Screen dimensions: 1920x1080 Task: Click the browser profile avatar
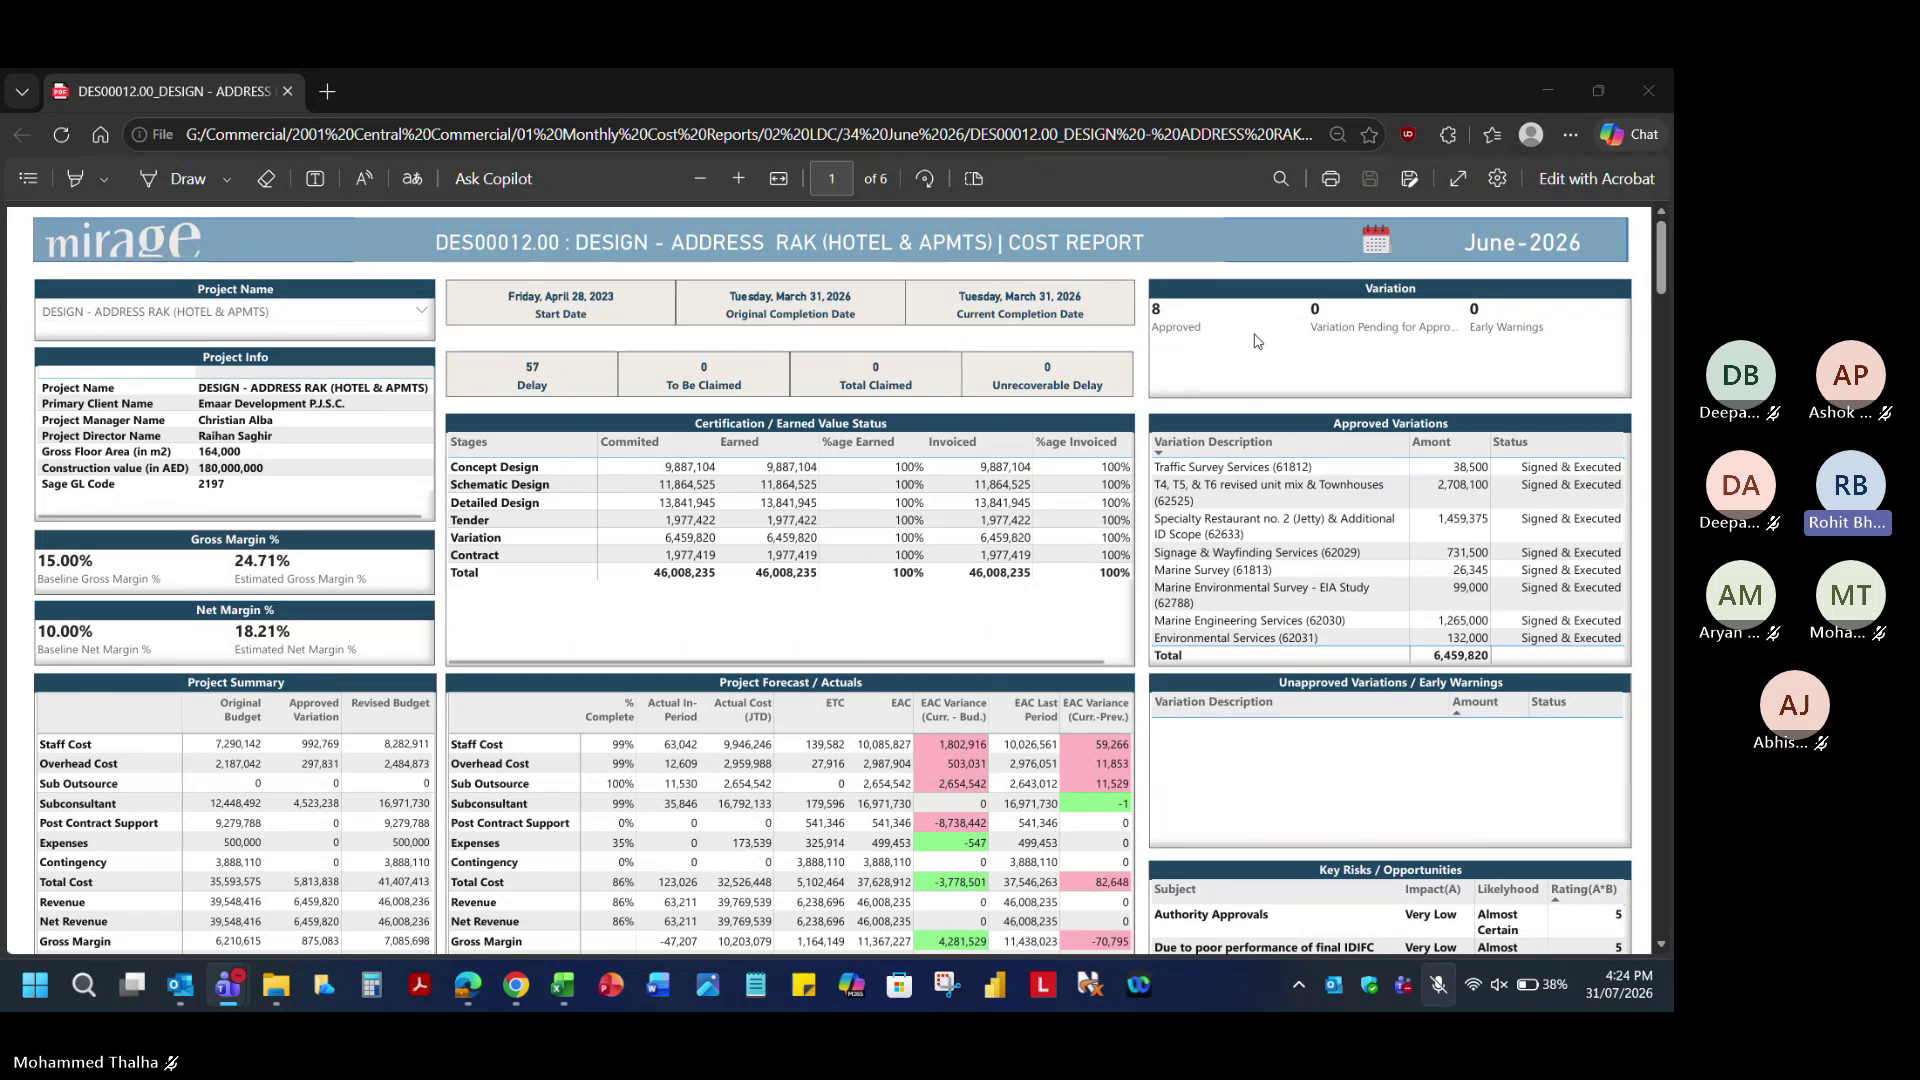(x=1531, y=135)
